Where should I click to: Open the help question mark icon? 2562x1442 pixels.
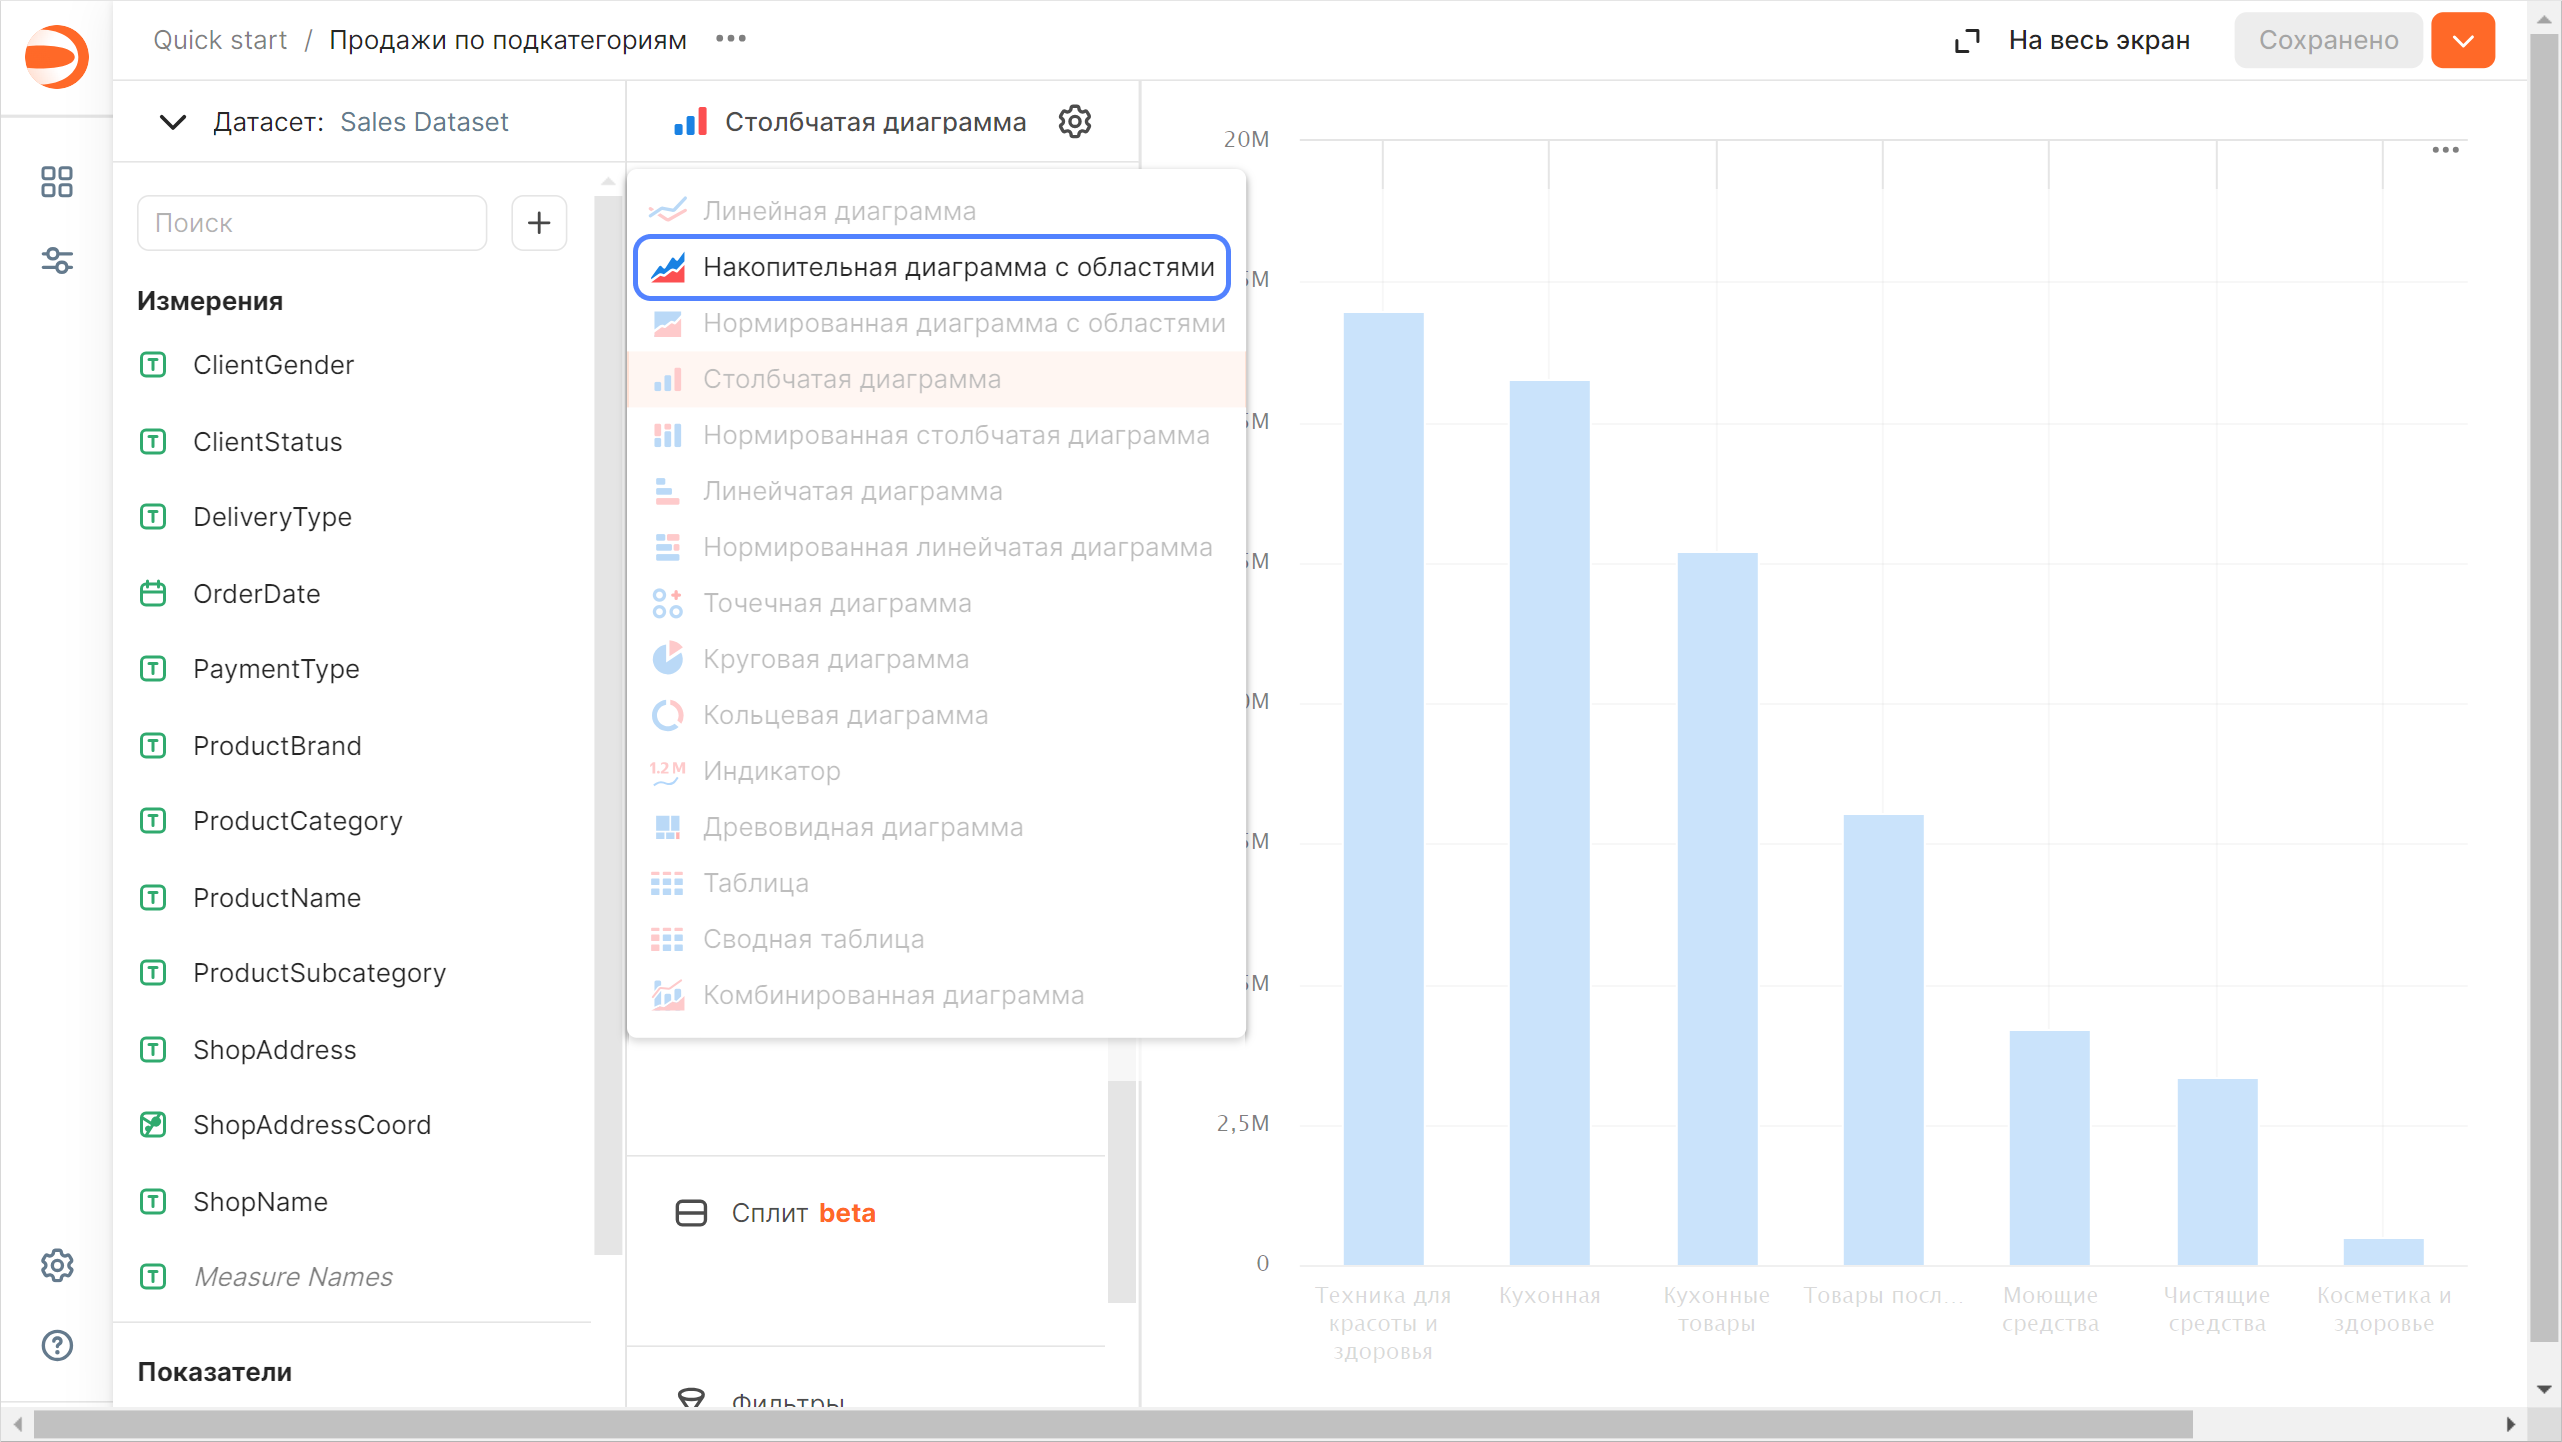[57, 1345]
